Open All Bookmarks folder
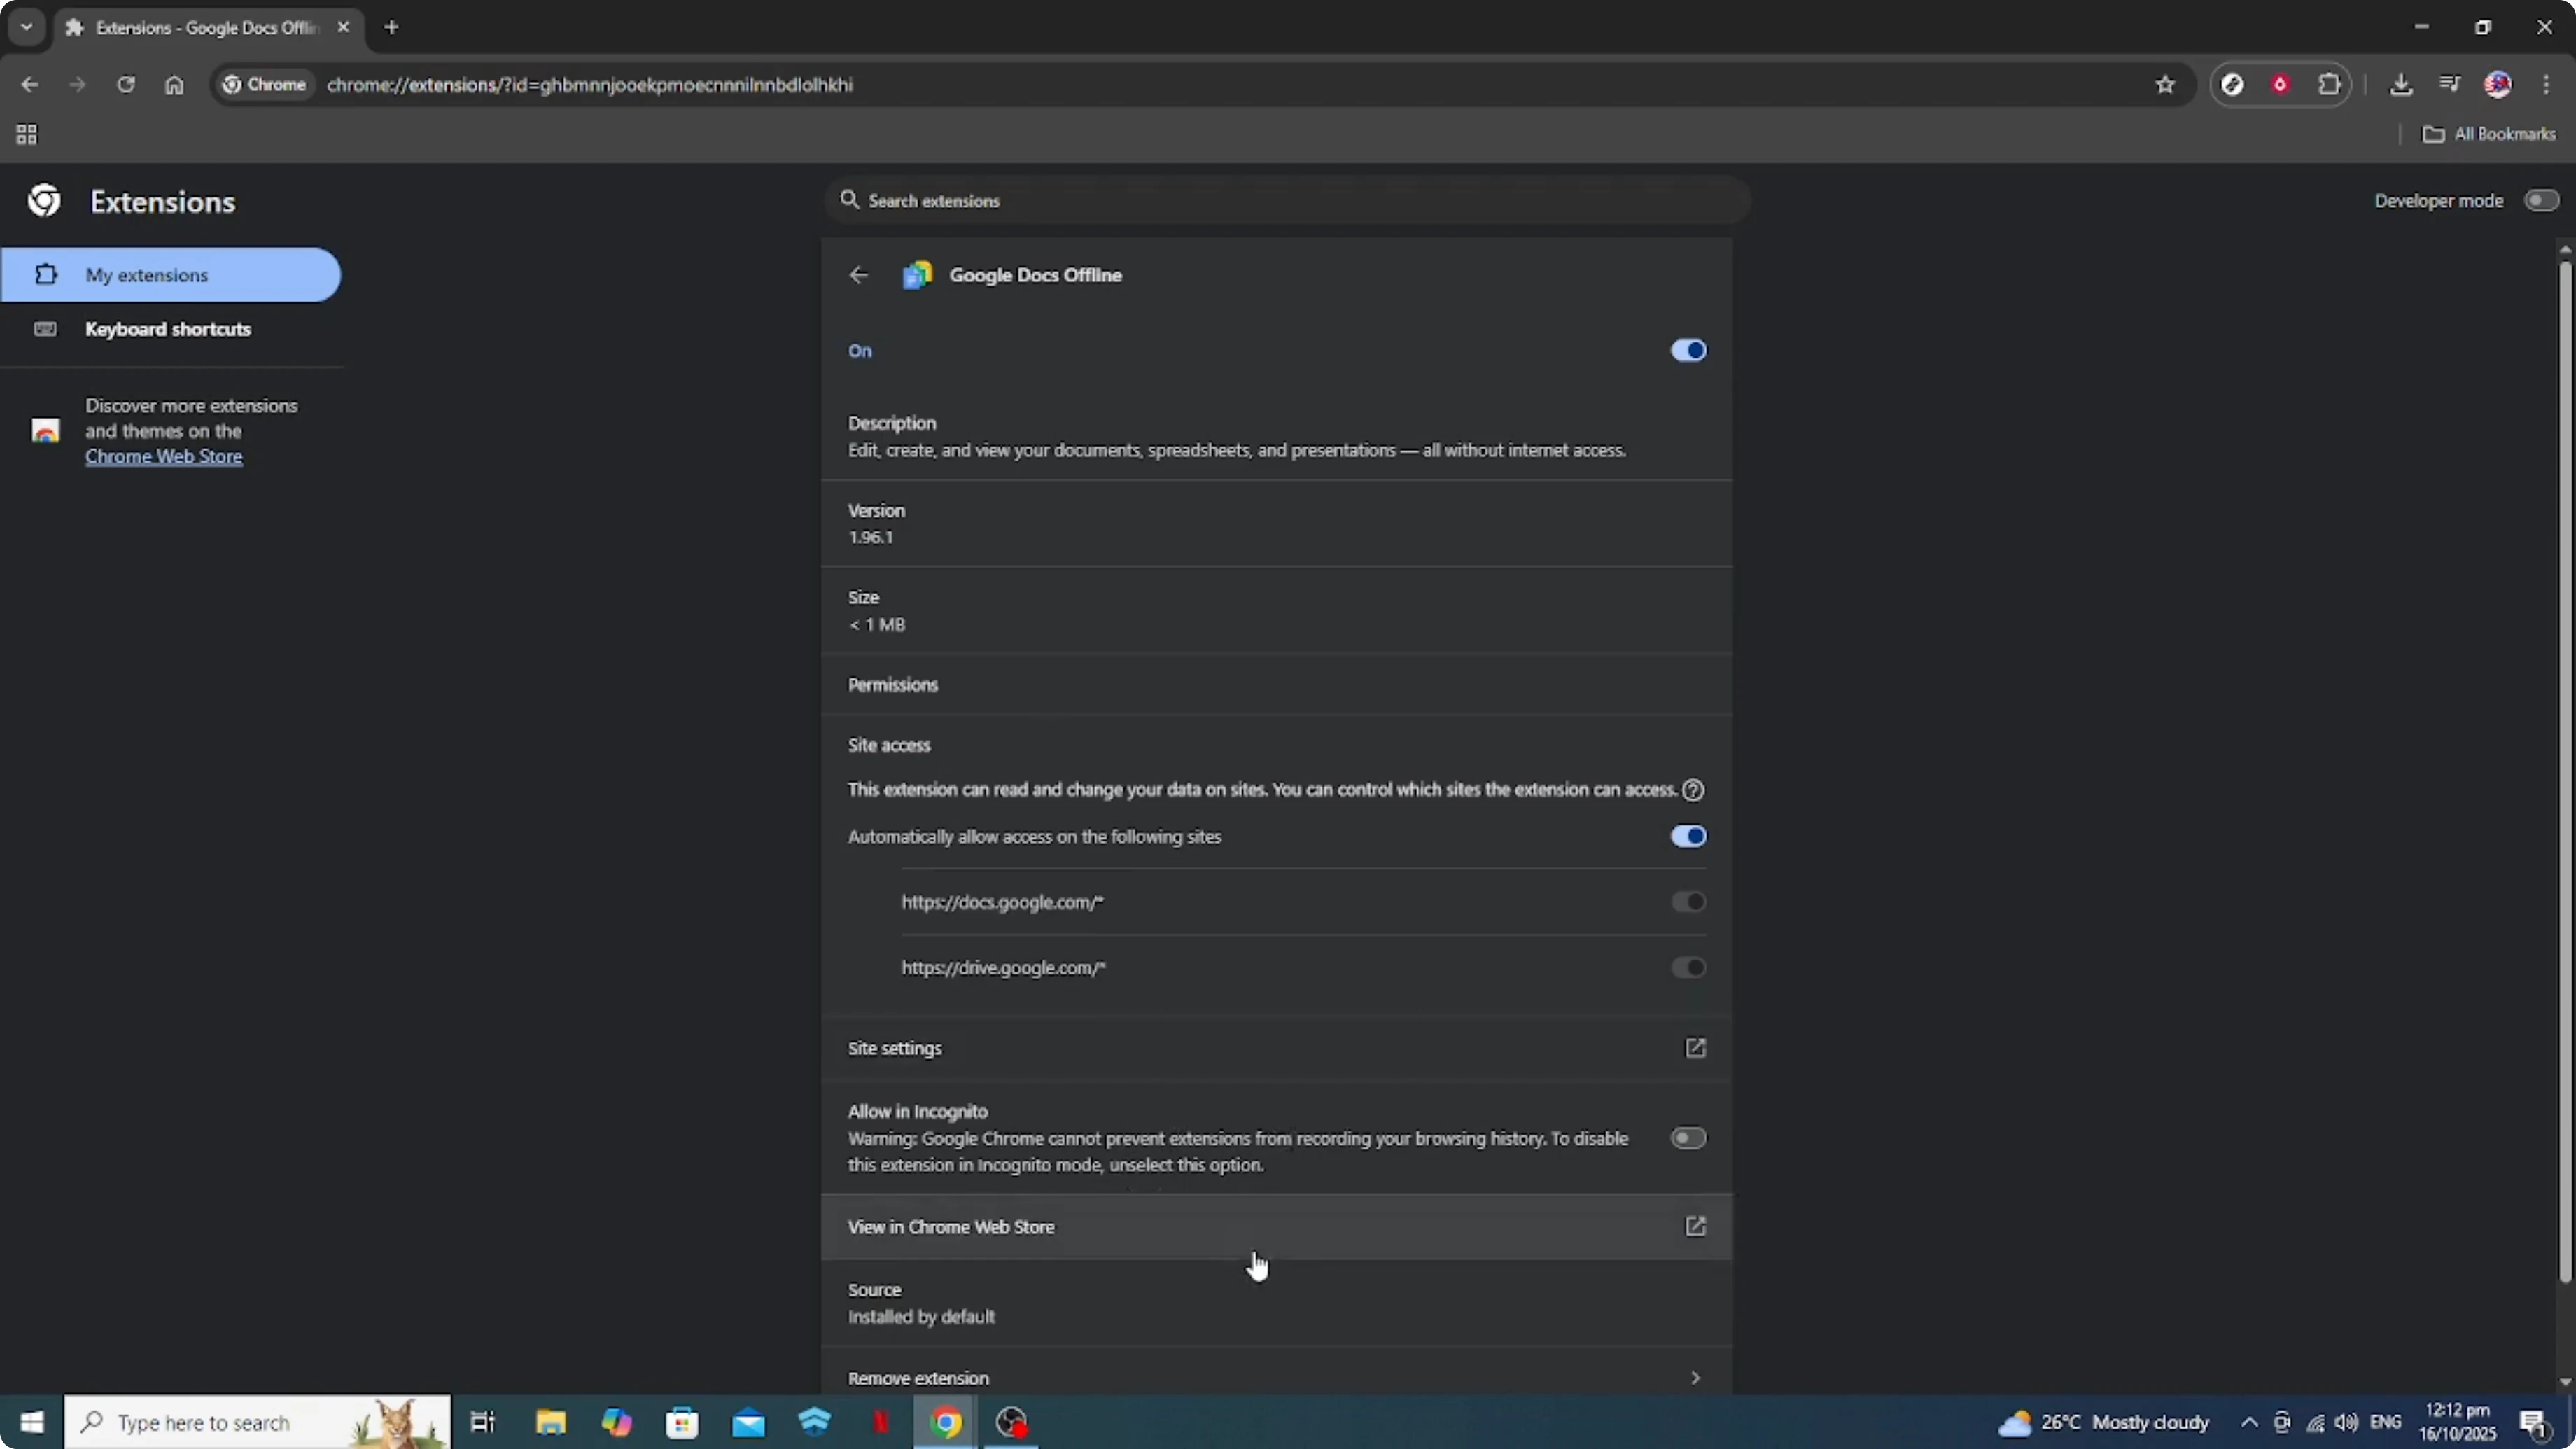This screenshot has height=1449, width=2576. click(2489, 134)
